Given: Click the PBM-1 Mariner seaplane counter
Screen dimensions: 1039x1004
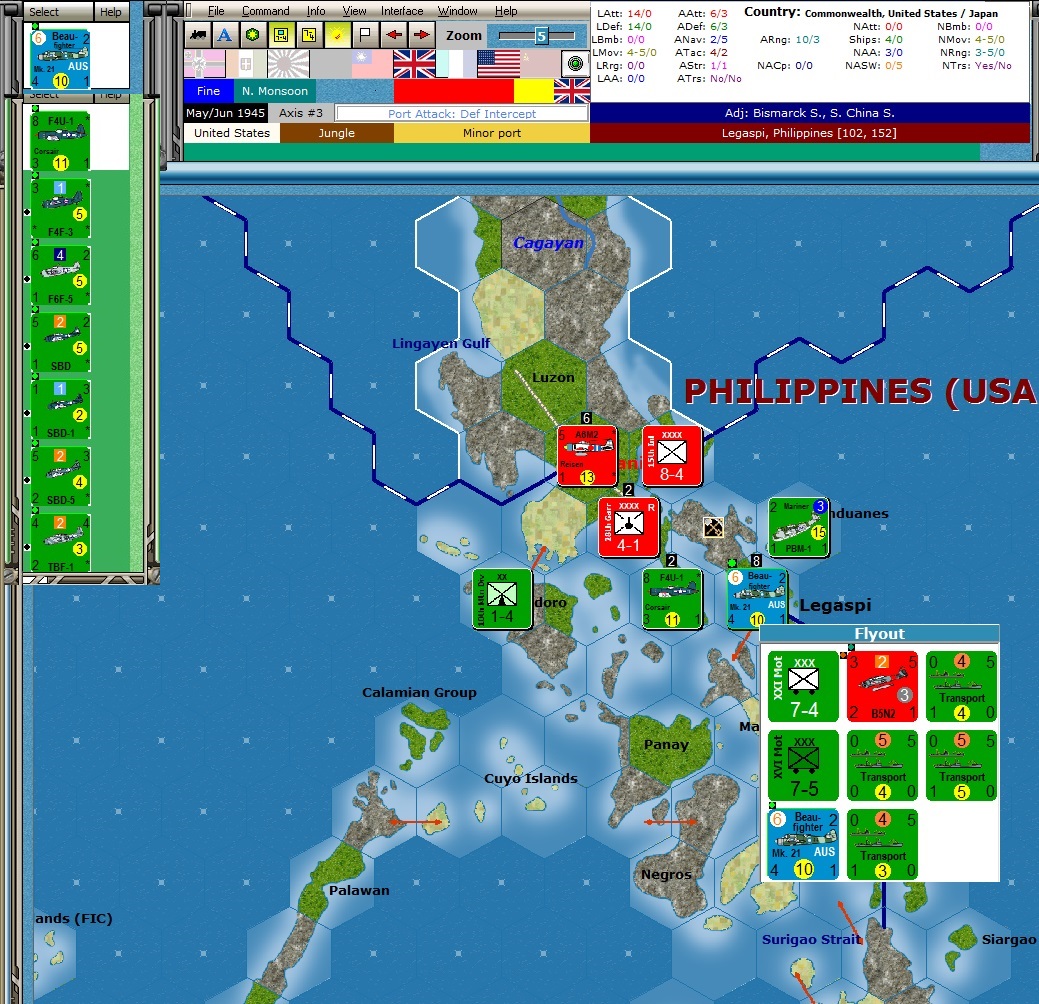Looking at the screenshot, I should tap(798, 528).
